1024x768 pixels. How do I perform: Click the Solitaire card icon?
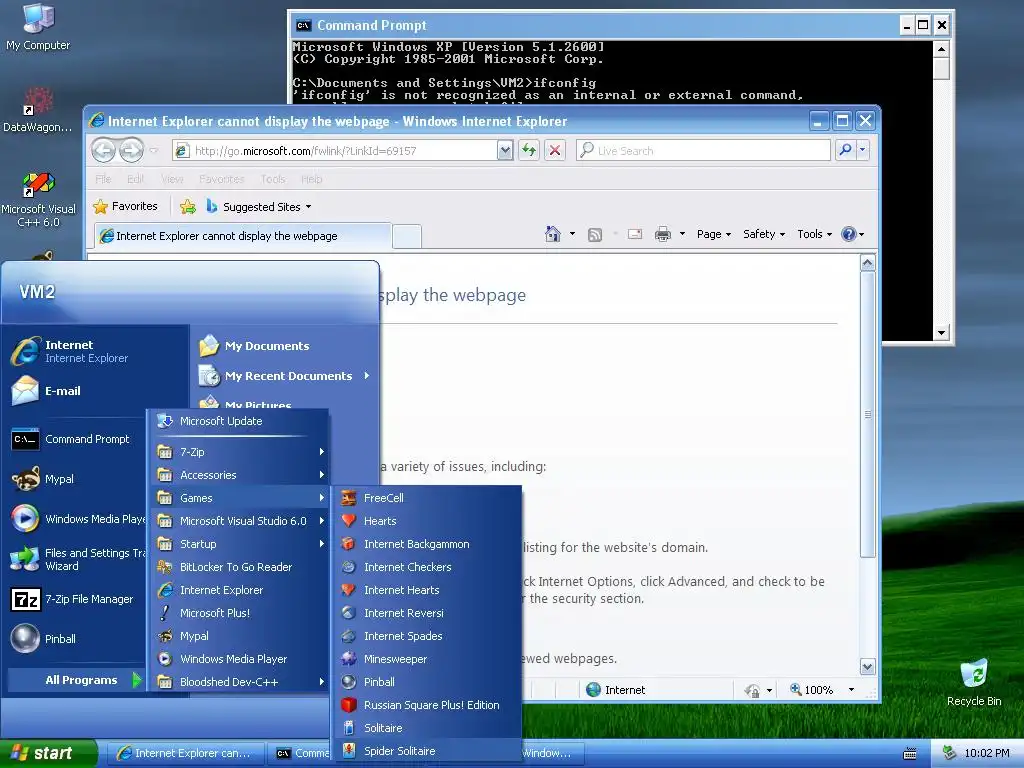point(349,728)
